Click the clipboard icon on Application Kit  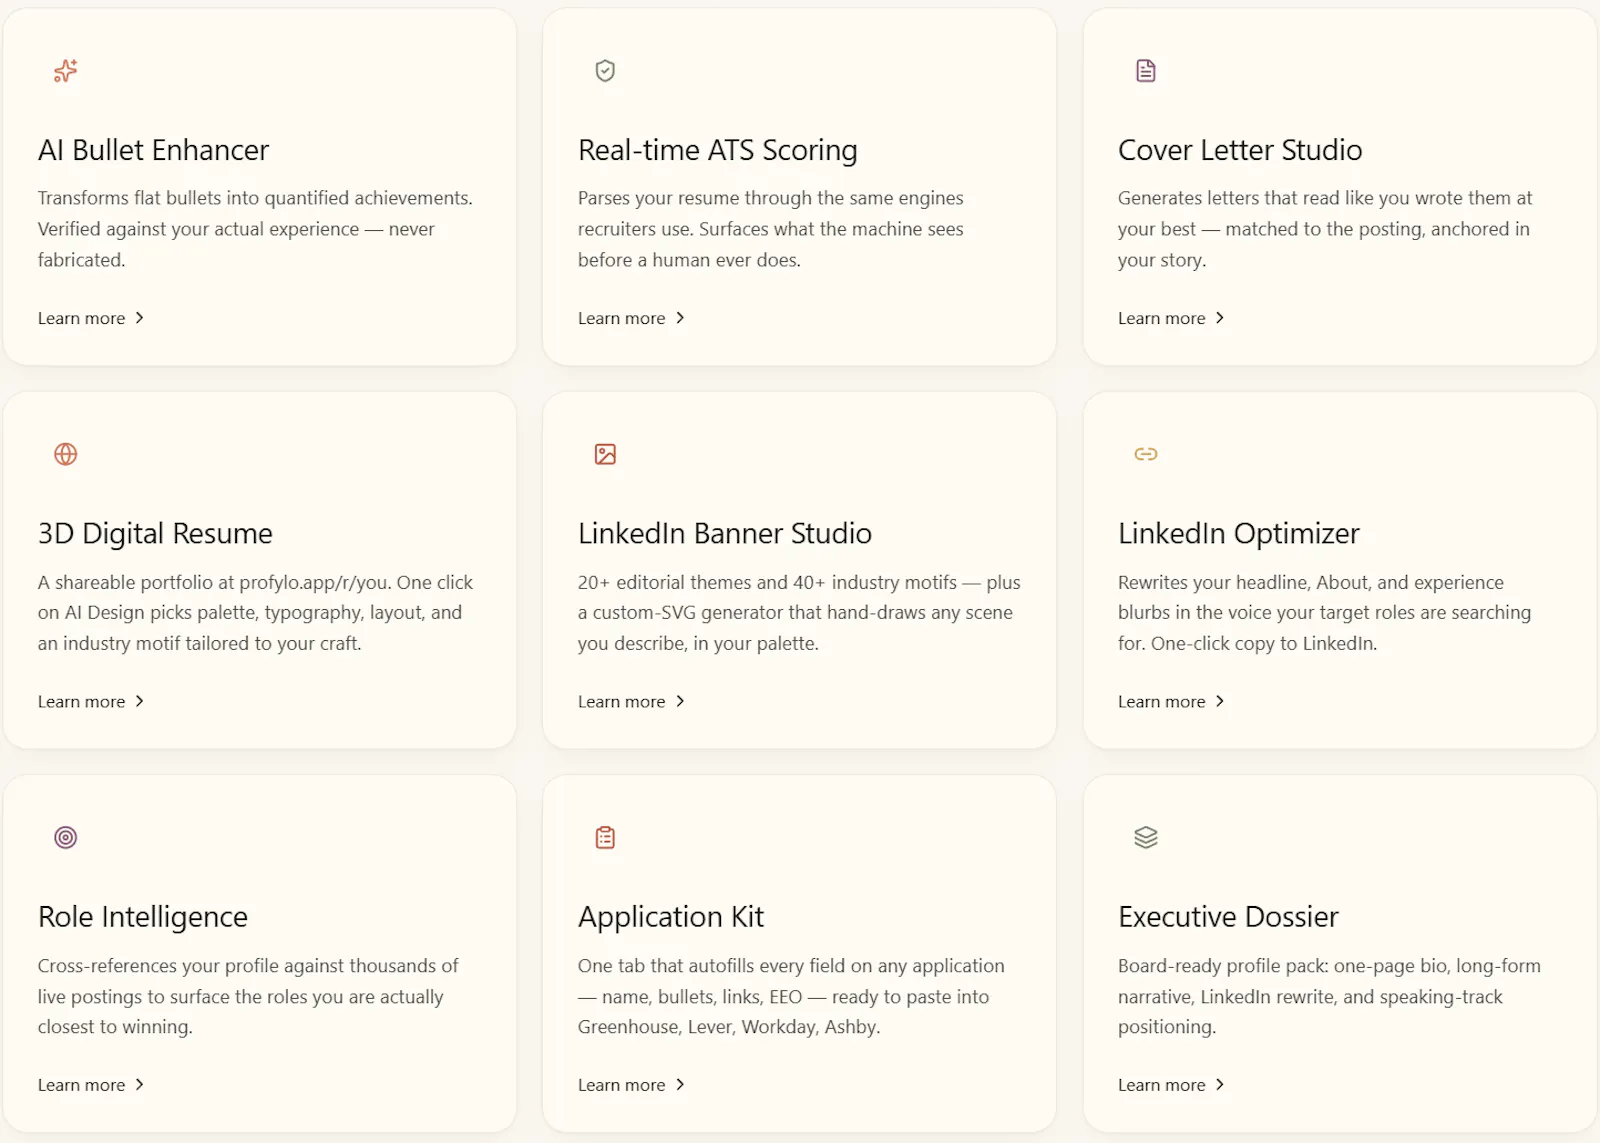pyautogui.click(x=605, y=837)
